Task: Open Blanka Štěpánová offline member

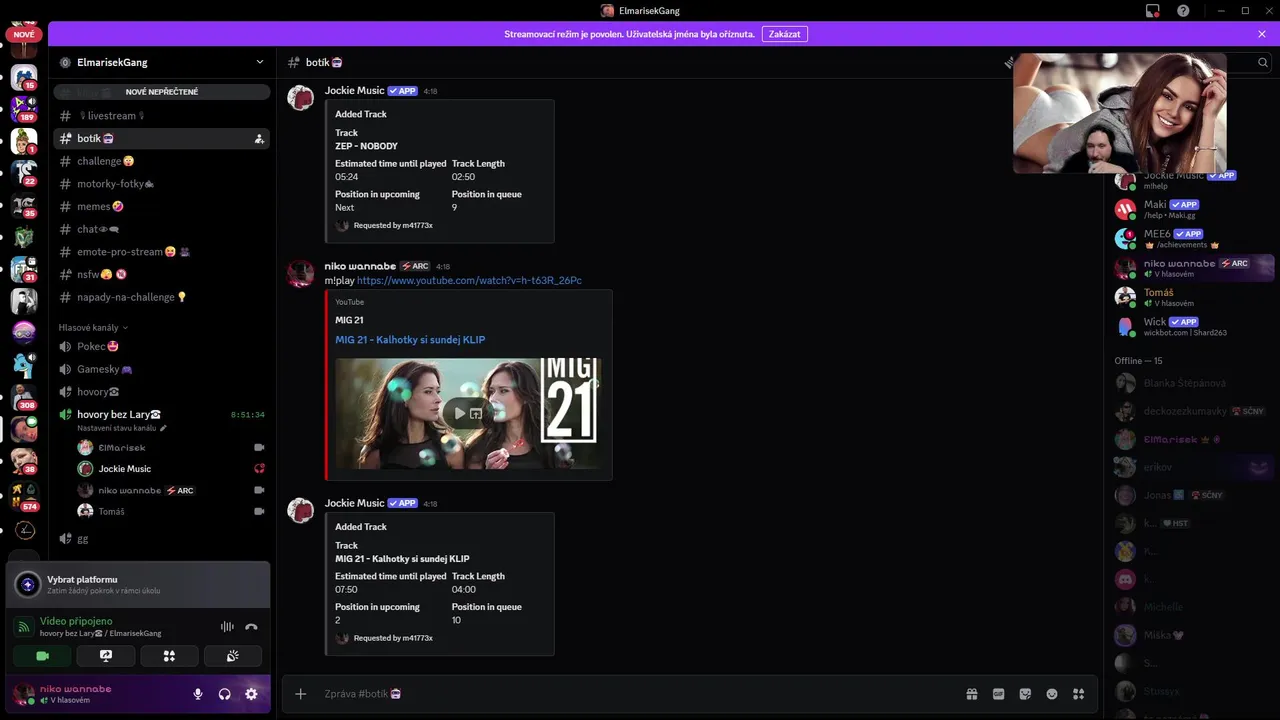Action: coord(1194,383)
